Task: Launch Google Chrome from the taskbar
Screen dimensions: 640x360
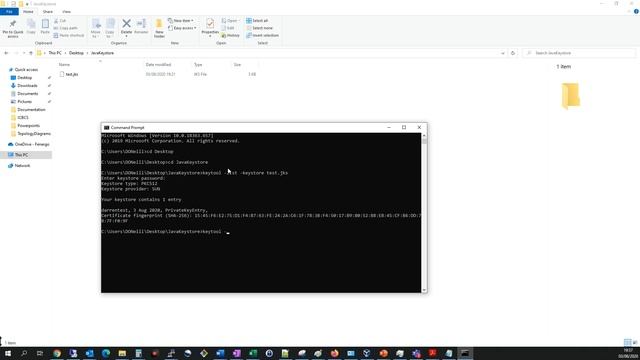Action: 57,353
